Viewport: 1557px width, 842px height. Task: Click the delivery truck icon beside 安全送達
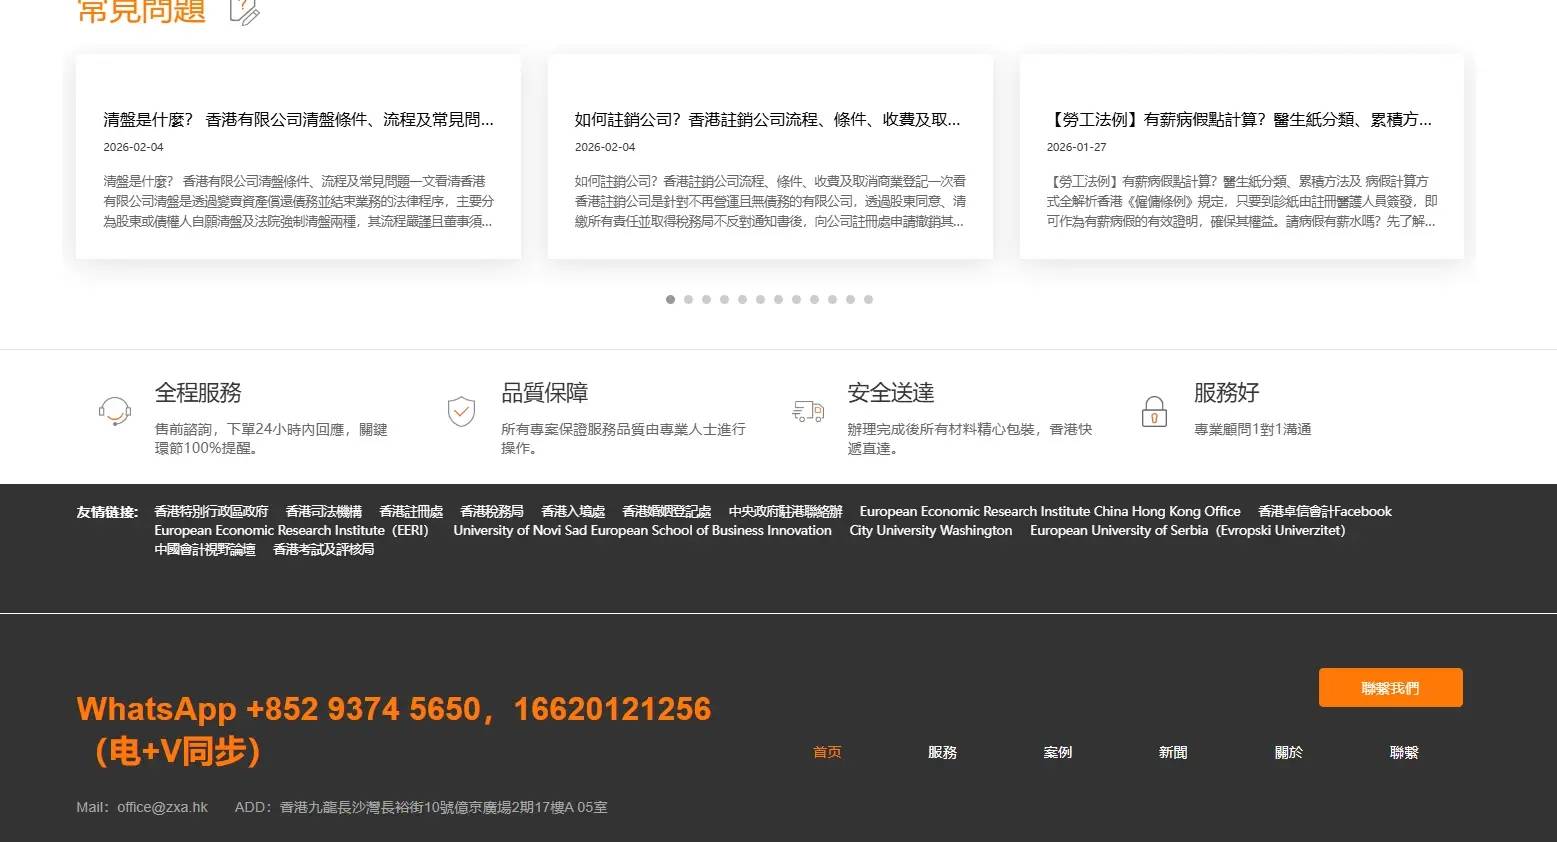807,411
